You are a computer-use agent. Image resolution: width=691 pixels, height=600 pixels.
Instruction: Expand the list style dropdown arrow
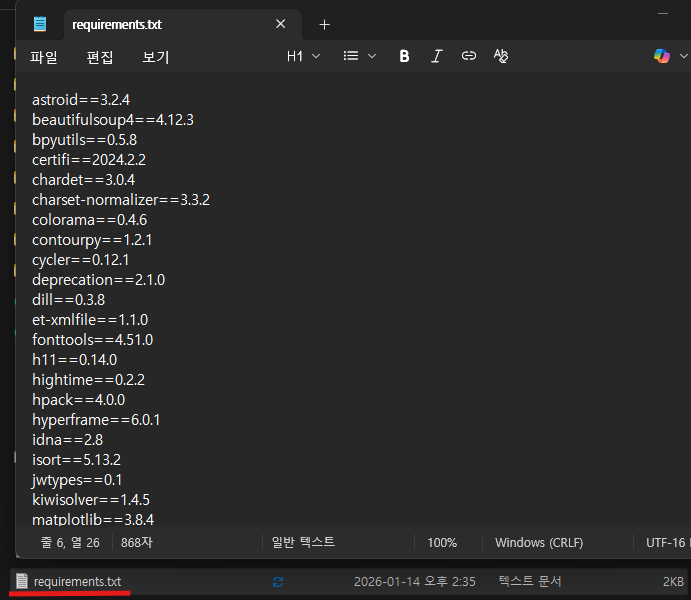372,56
